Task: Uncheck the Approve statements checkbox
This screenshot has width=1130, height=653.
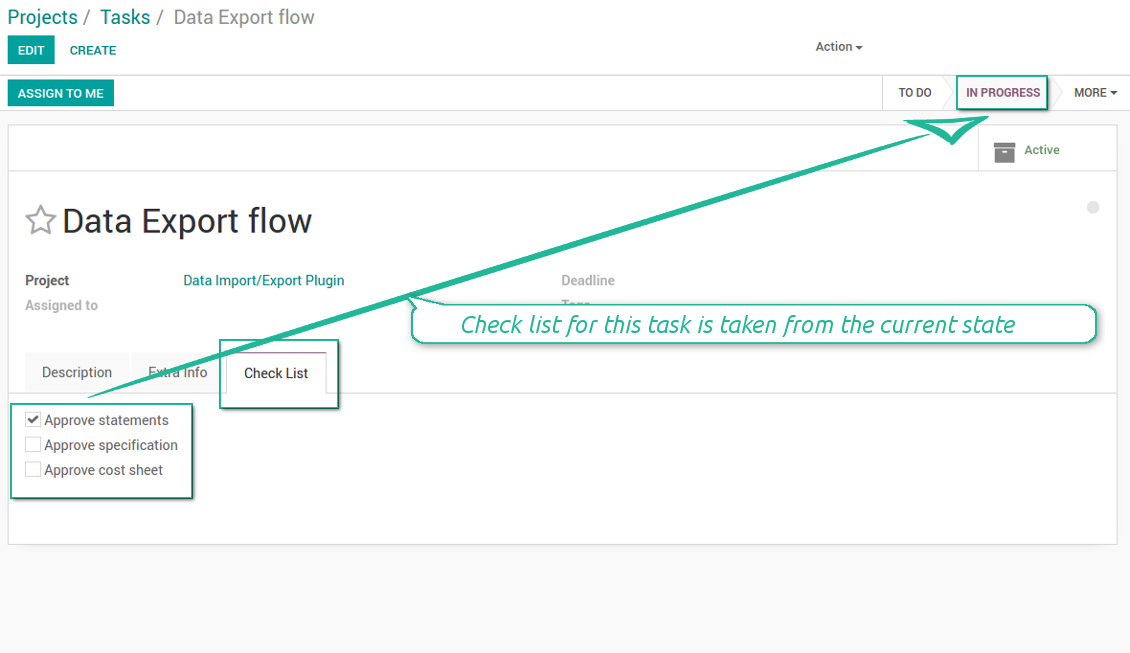Action: click(33, 420)
